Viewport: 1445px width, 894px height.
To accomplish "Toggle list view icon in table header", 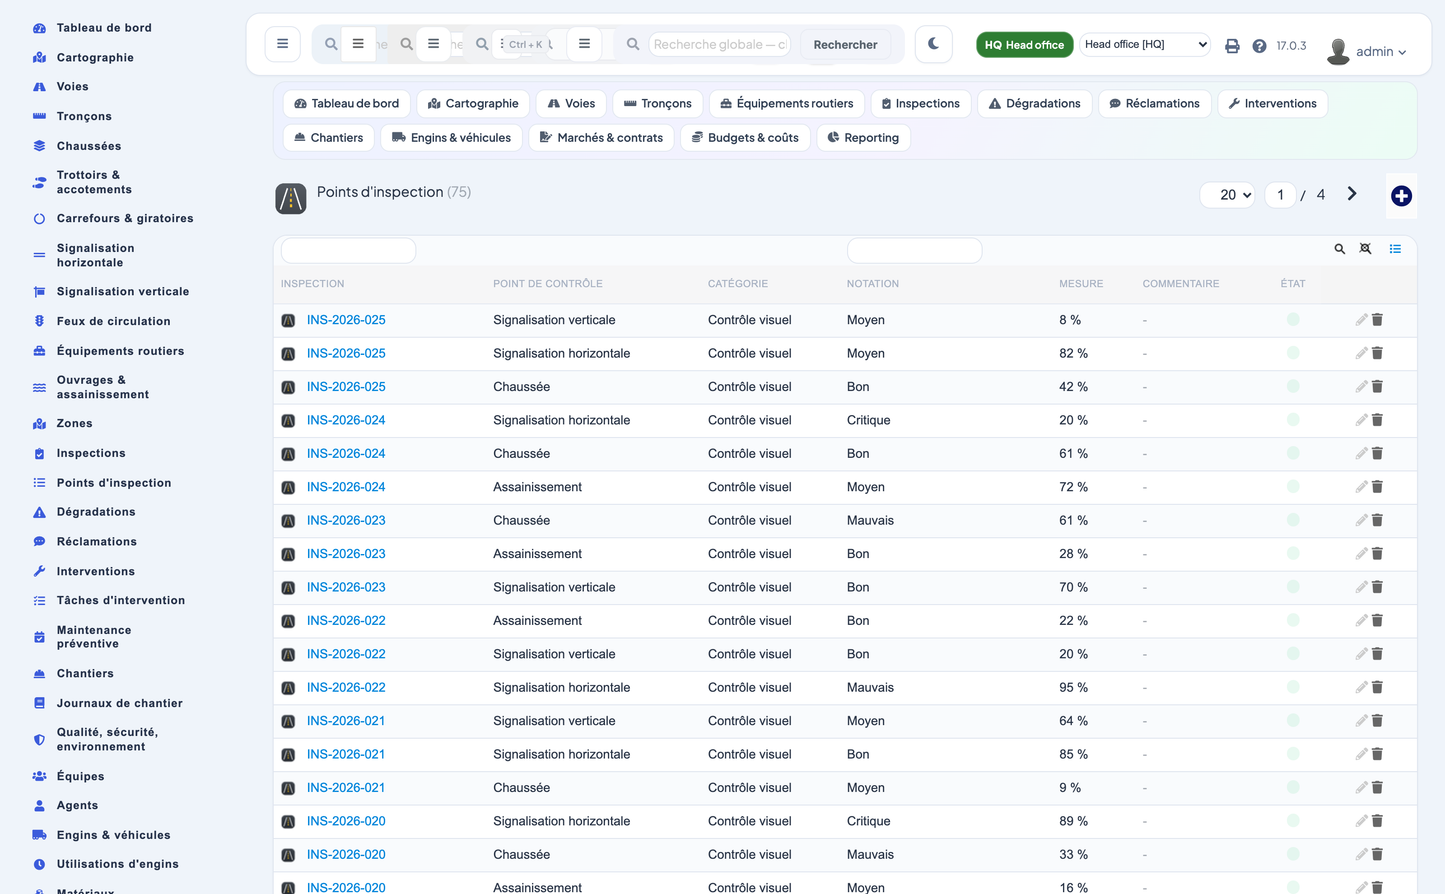I will 1395,249.
